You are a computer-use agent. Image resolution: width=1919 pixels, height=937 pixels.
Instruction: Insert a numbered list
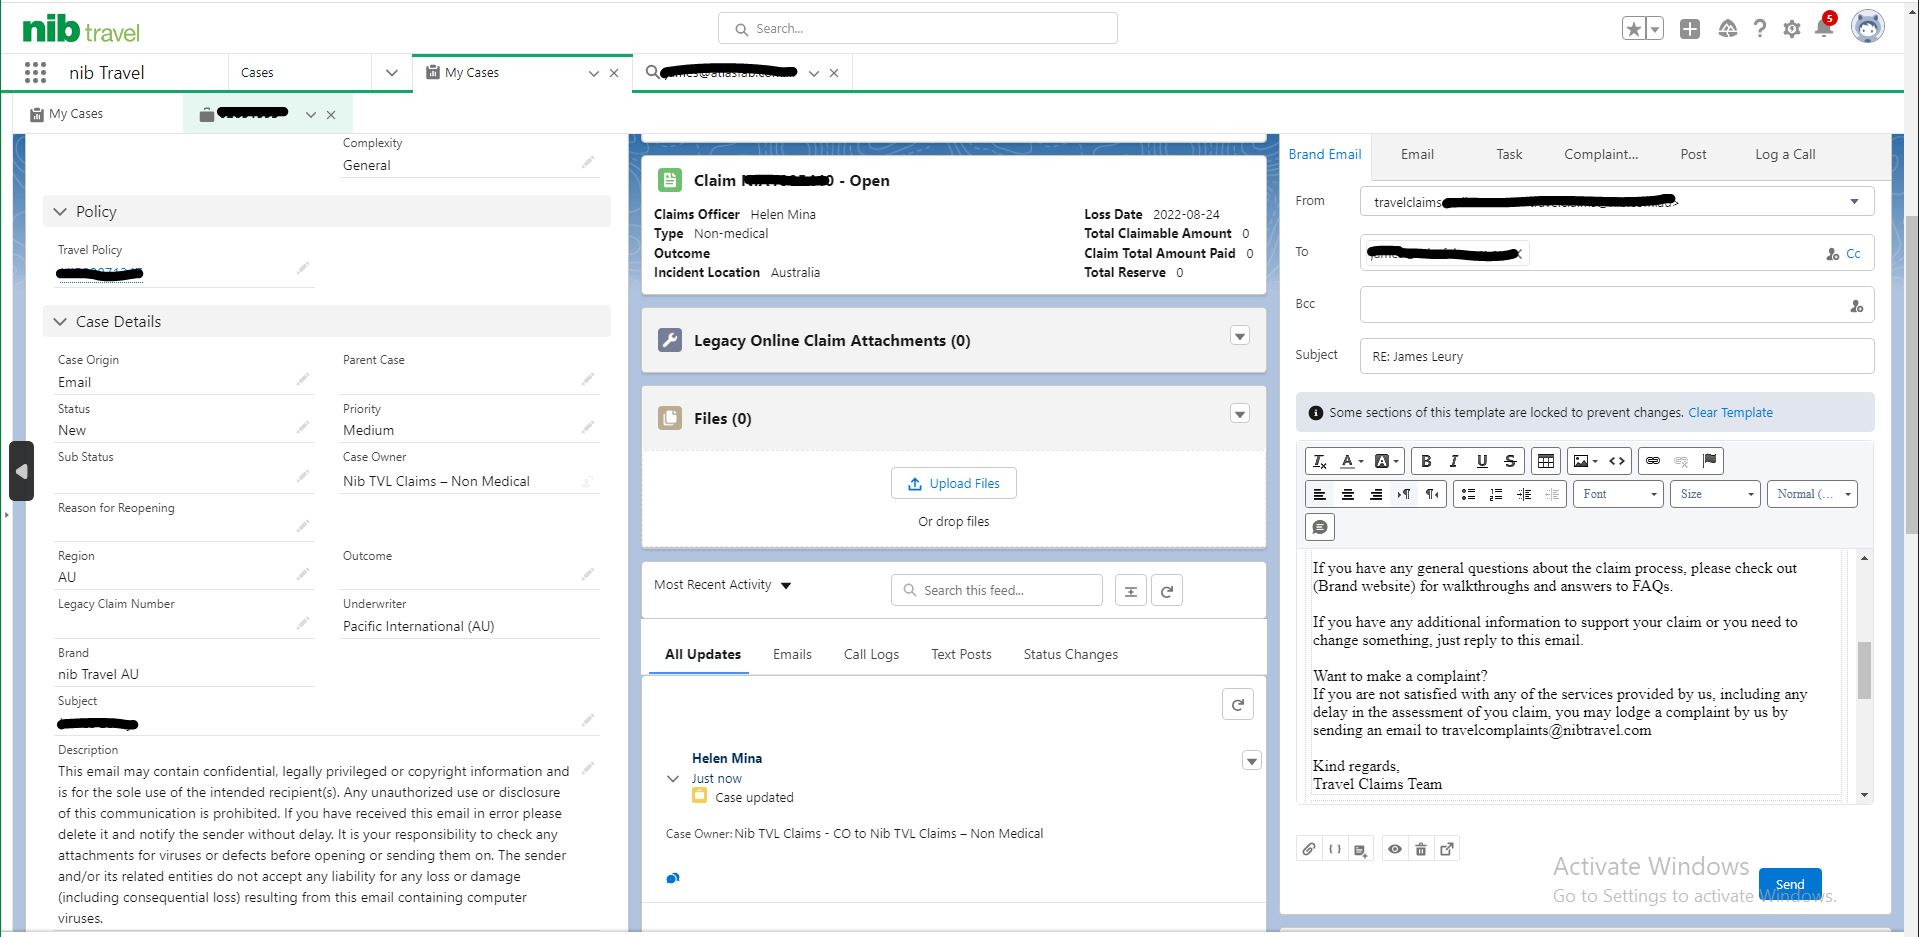tap(1496, 494)
